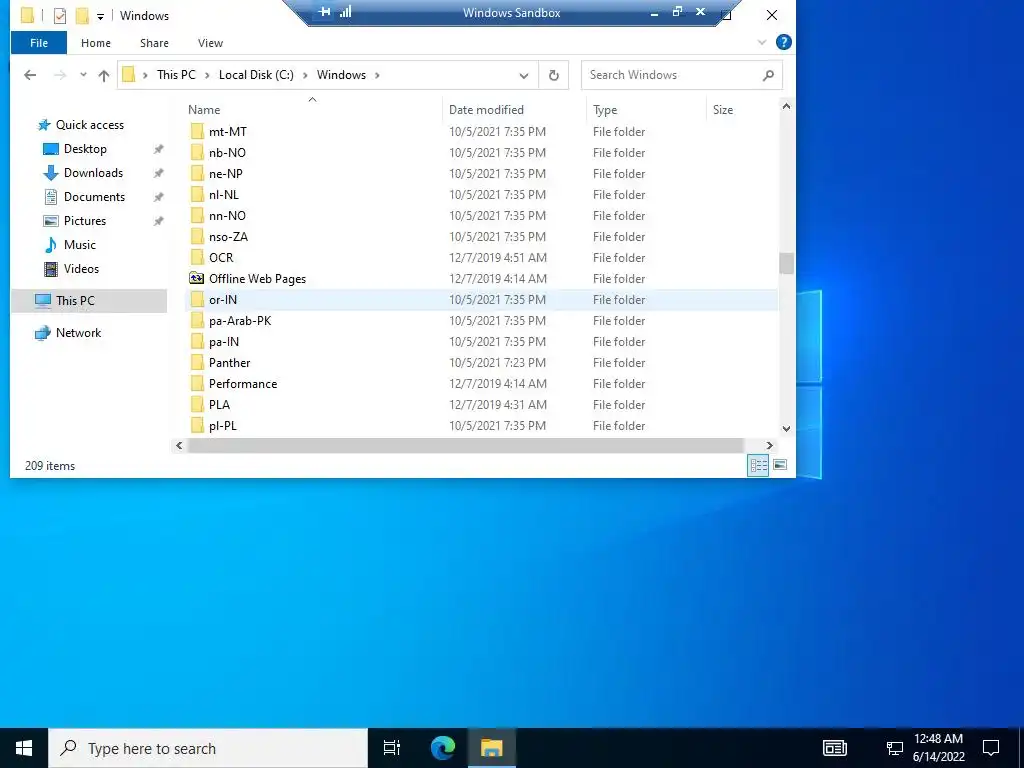Screen dimensions: 1024x768
Task: Select the Performance folder icon
Action: tap(197, 383)
